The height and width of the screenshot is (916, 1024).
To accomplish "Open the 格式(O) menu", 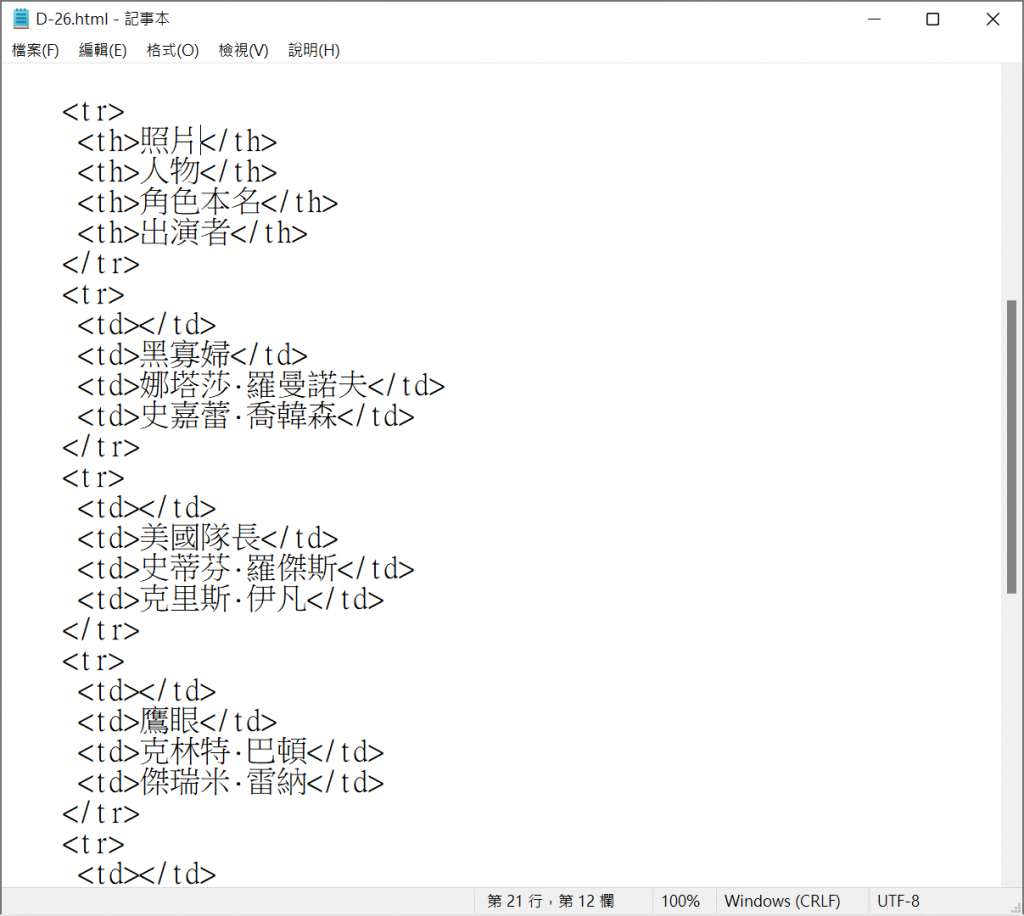I will coord(172,50).
